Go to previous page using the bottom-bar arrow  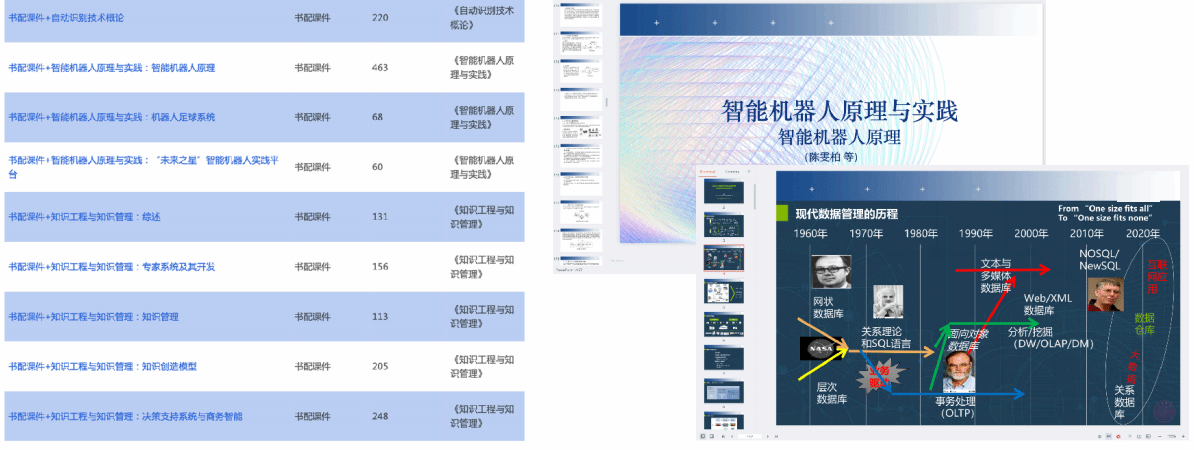(733, 437)
